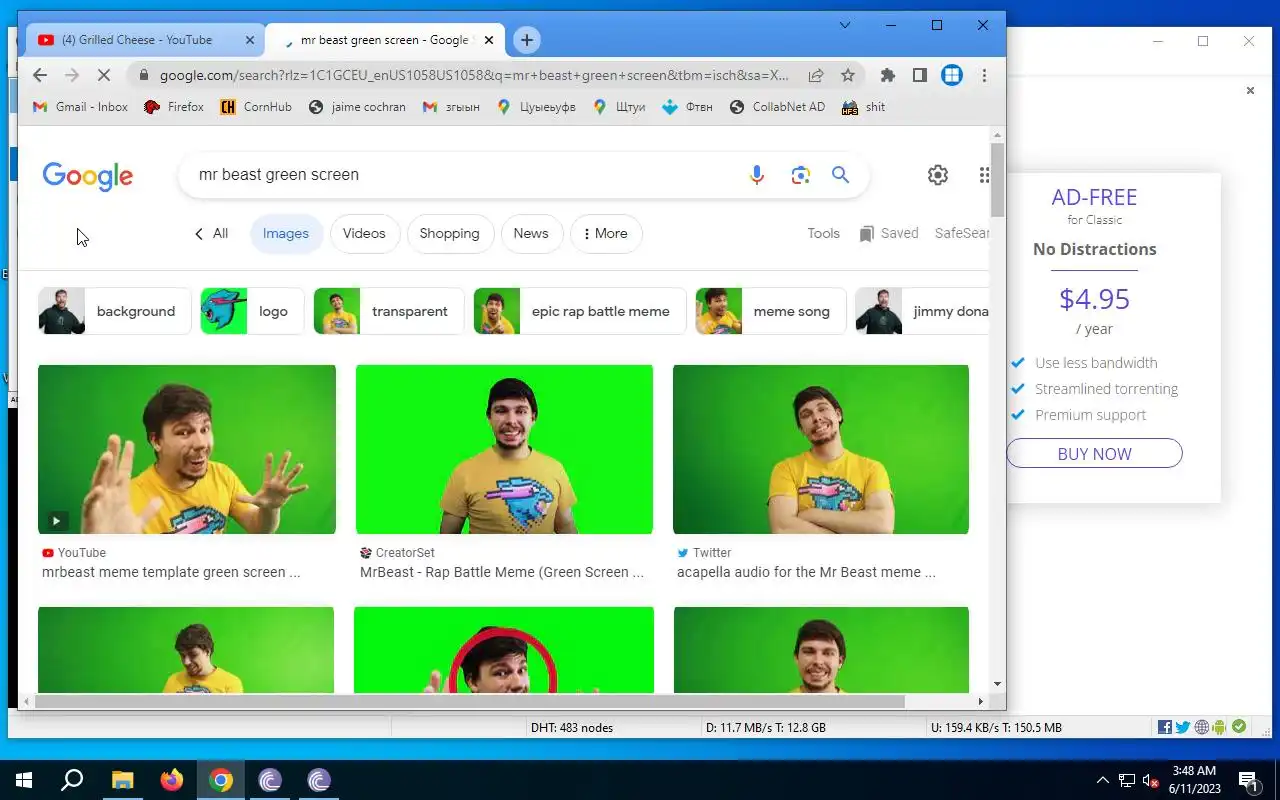Image resolution: width=1280 pixels, height=800 pixels.
Task: Stop loading the page
Action: click(104, 75)
